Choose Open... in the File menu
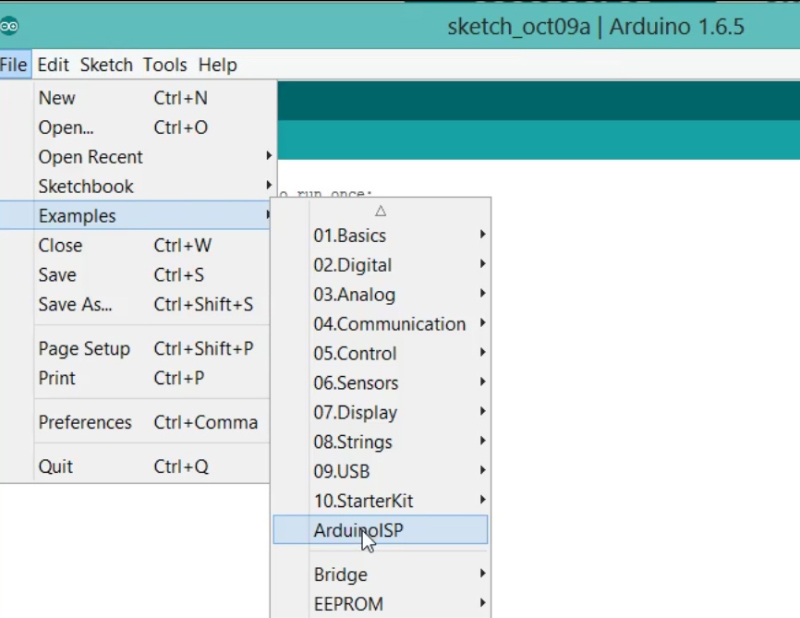The image size is (800, 618). 66,128
